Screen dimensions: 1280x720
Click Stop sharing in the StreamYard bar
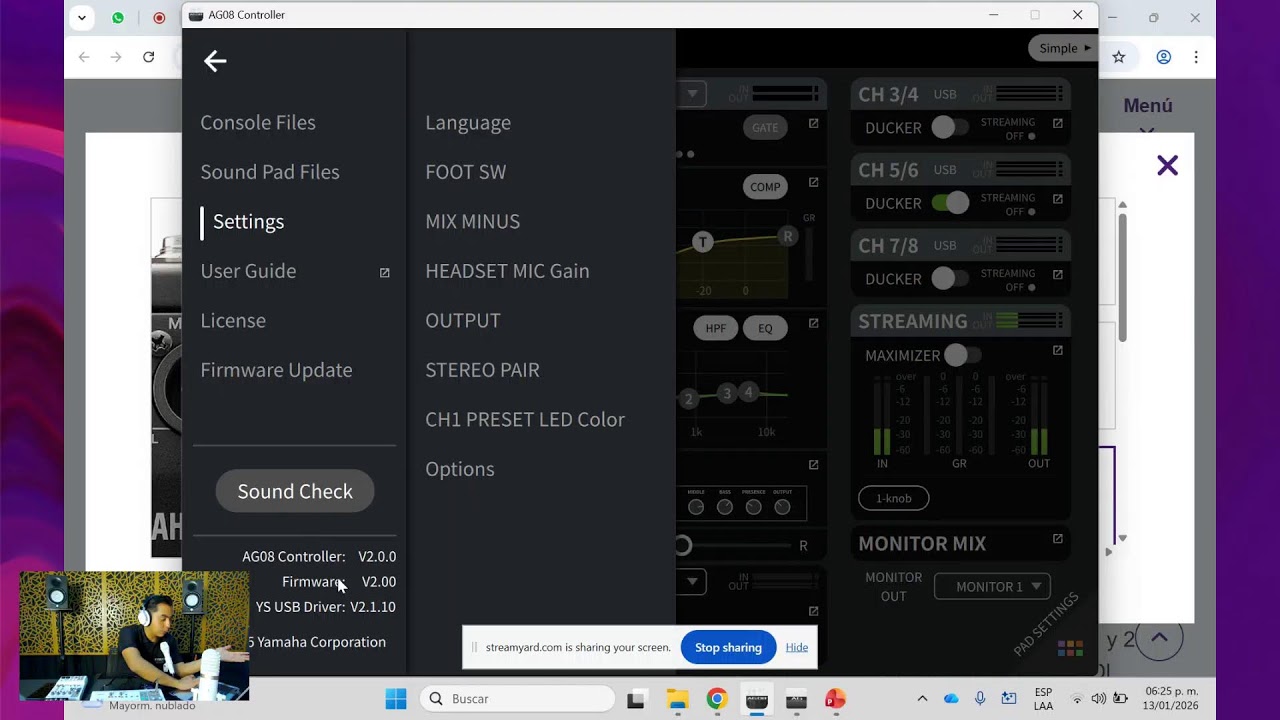tap(728, 648)
